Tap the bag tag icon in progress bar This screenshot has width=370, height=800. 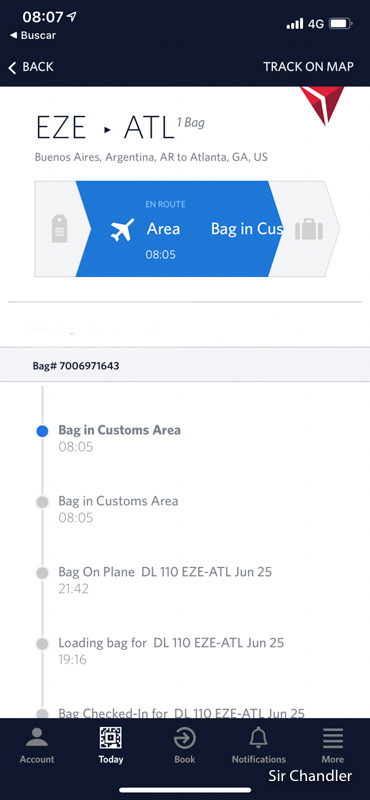point(60,229)
